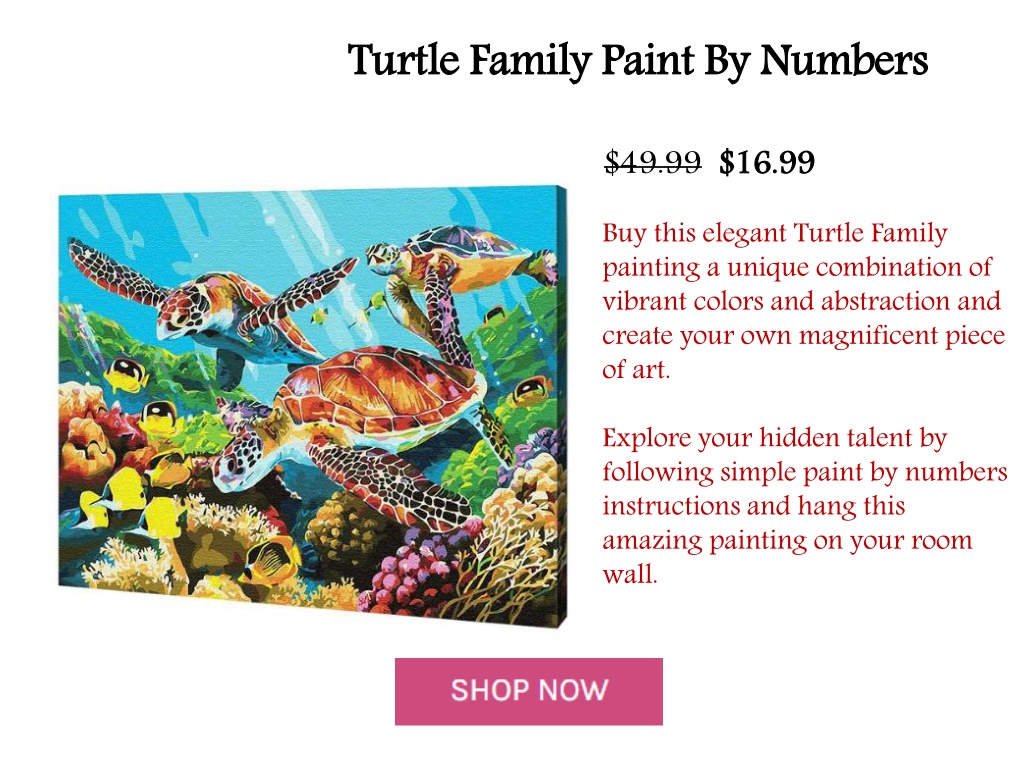This screenshot has width=1024, height=768.
Task: Click the tiny yellow fish between upper turtles
Action: (319, 316)
